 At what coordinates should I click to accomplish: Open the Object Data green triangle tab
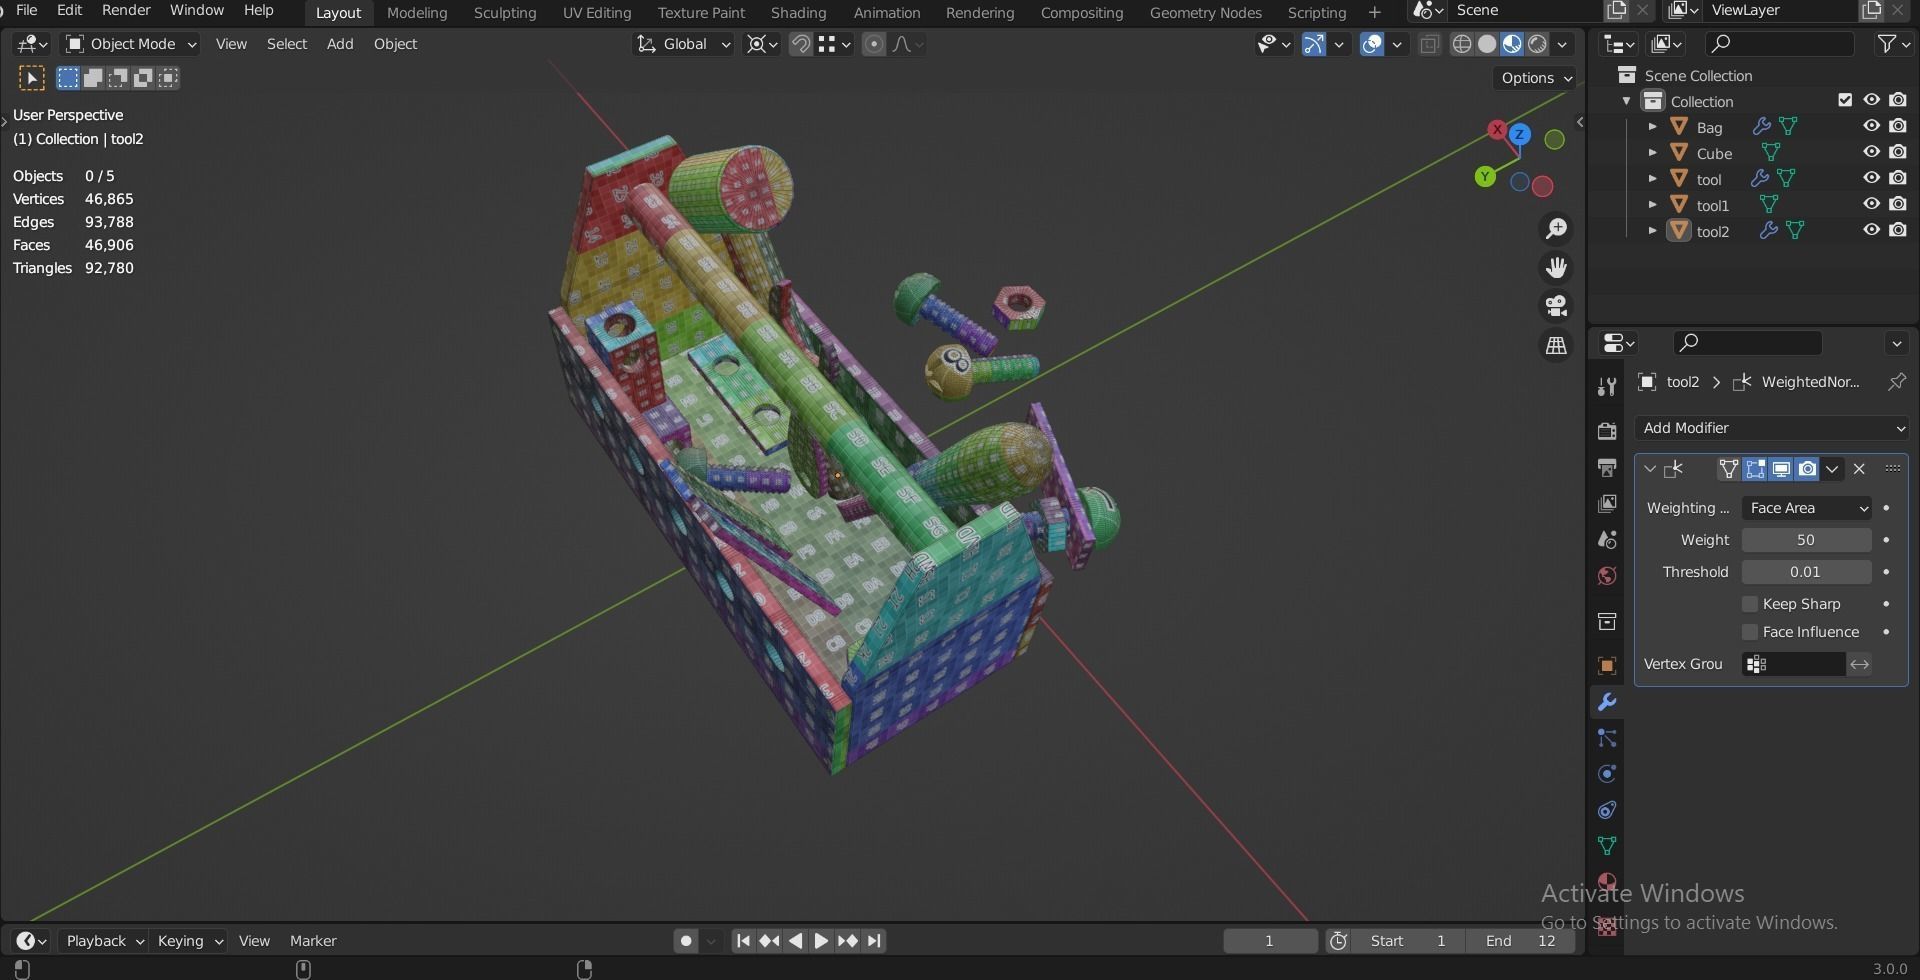[x=1607, y=846]
